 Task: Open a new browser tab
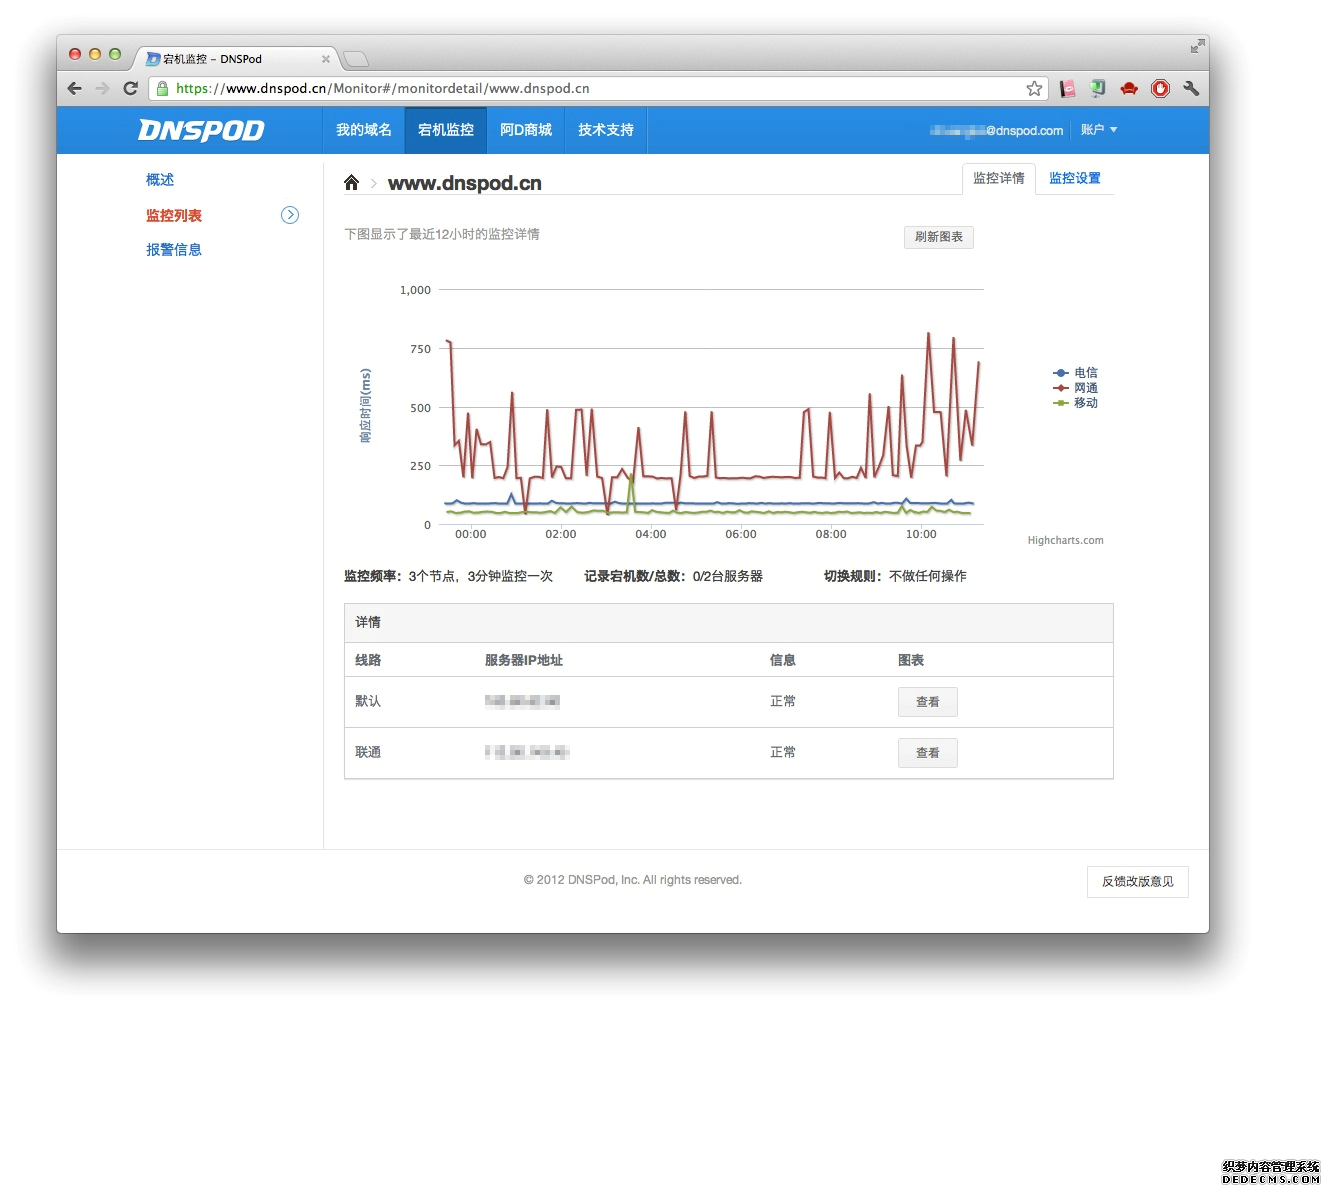[x=356, y=59]
